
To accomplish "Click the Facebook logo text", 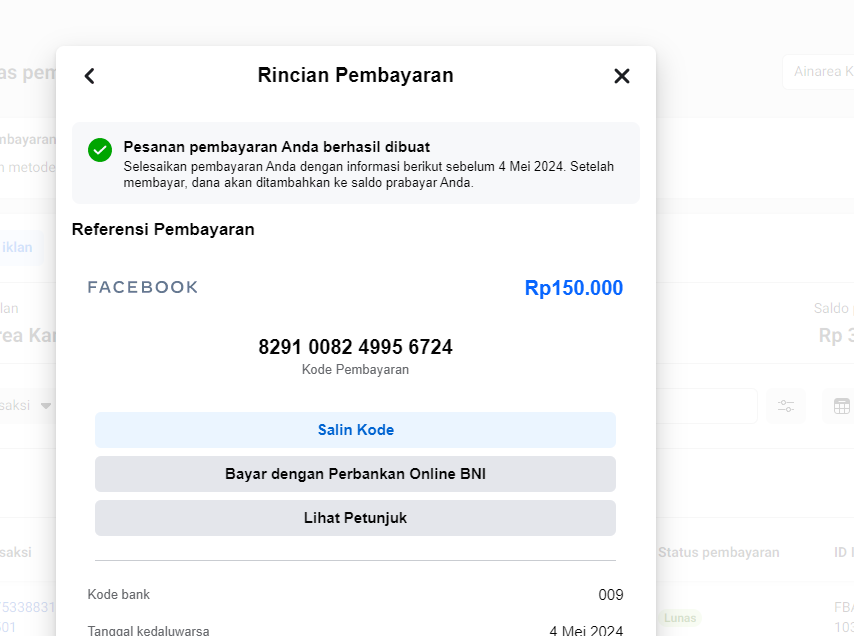I will pyautogui.click(x=143, y=288).
